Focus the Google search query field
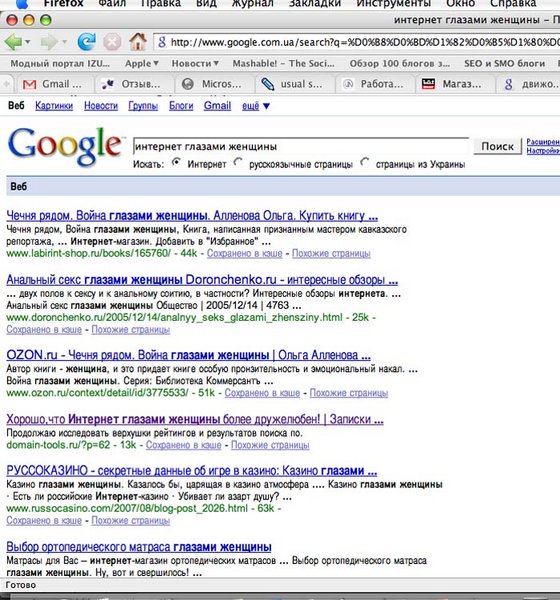This screenshot has width=560, height=600. tap(300, 146)
